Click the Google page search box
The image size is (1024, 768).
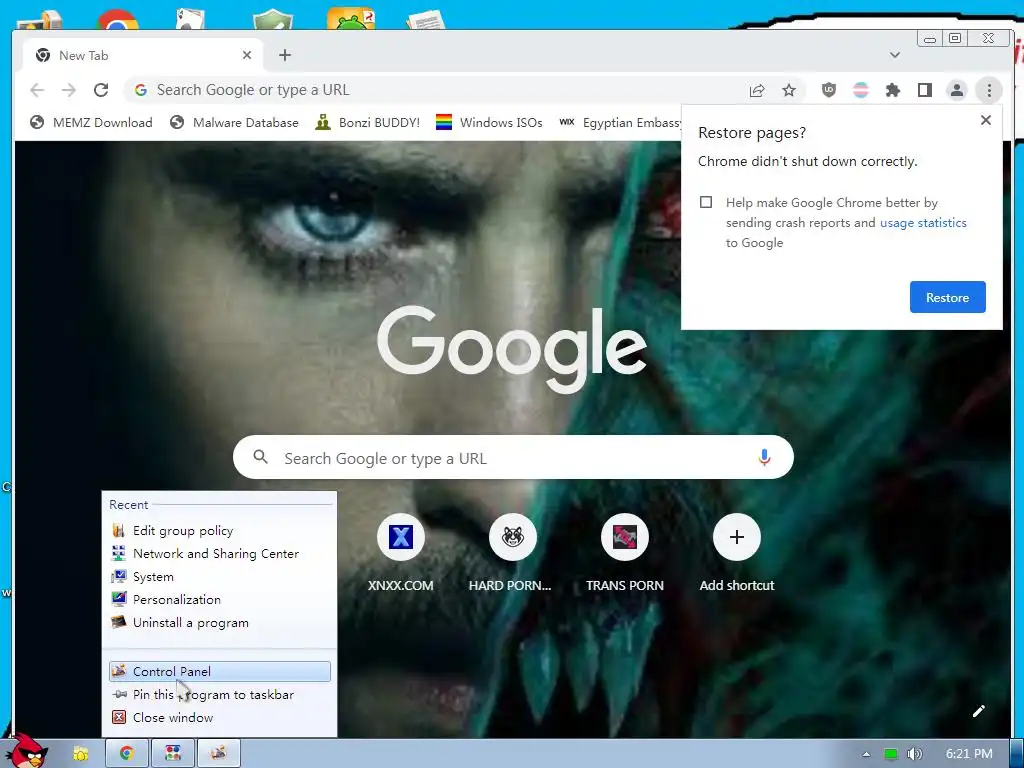pyautogui.click(x=513, y=458)
